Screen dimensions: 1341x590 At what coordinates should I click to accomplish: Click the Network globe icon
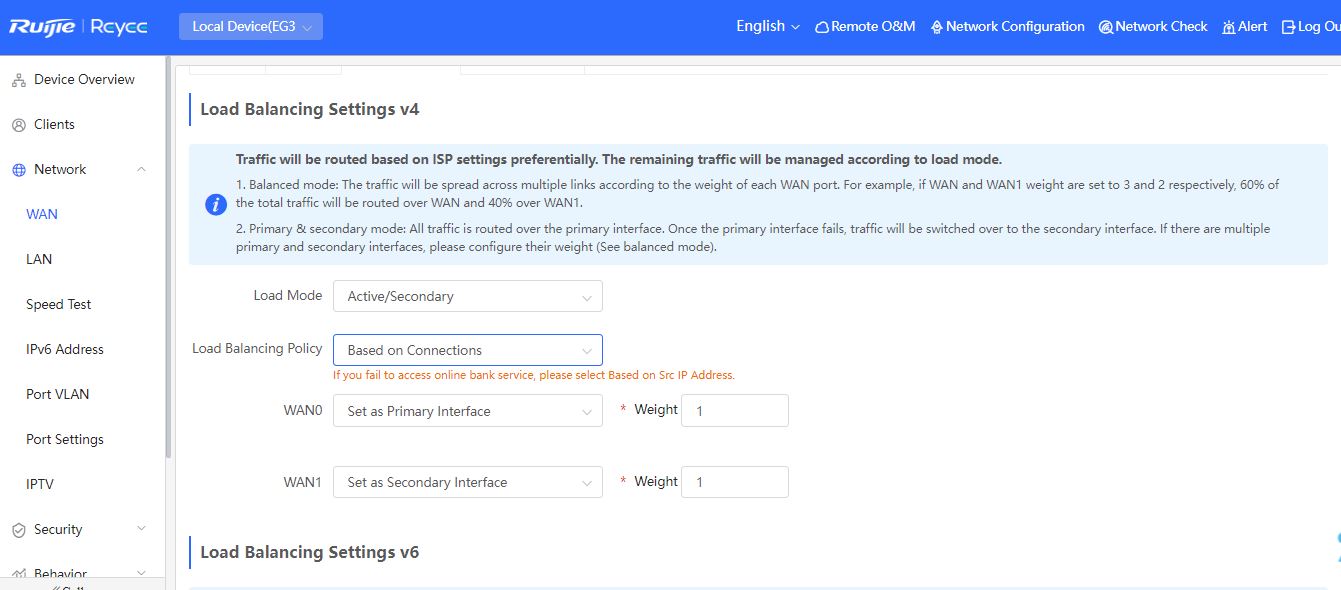(18, 170)
